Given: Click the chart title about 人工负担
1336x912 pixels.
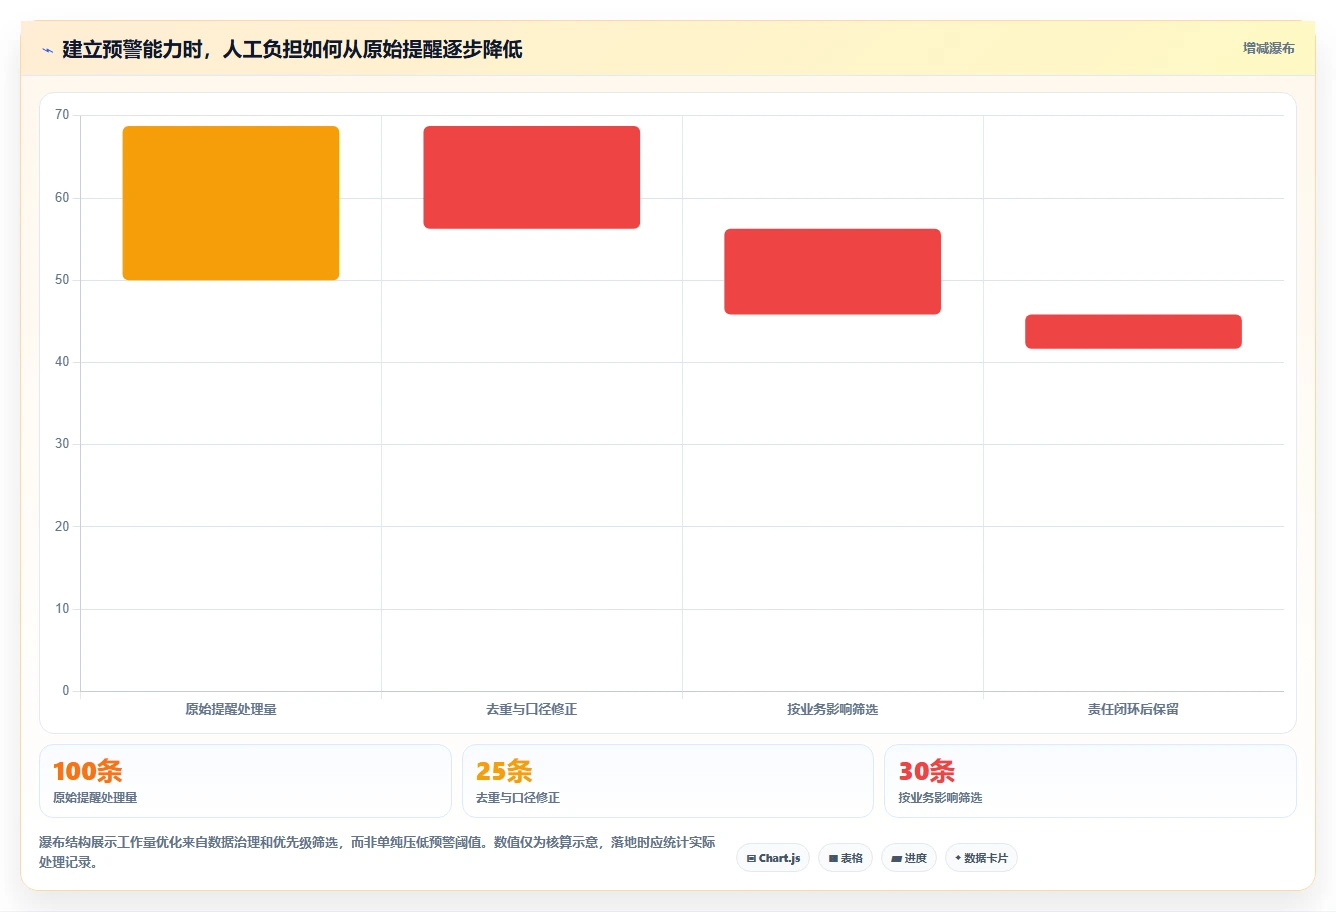Looking at the screenshot, I should click(x=292, y=49).
